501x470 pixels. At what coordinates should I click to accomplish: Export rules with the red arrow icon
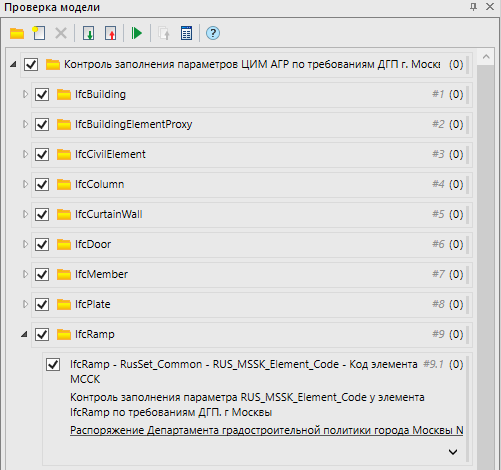[x=111, y=33]
